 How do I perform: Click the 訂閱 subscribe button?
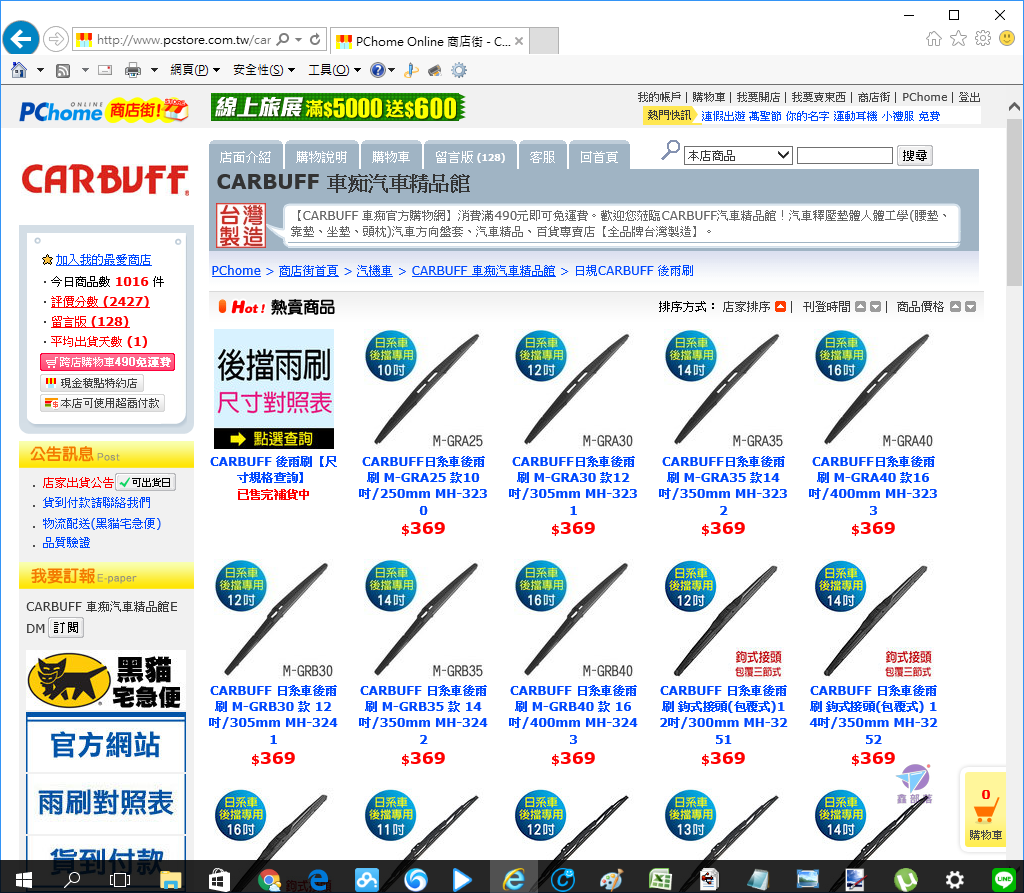tap(66, 628)
